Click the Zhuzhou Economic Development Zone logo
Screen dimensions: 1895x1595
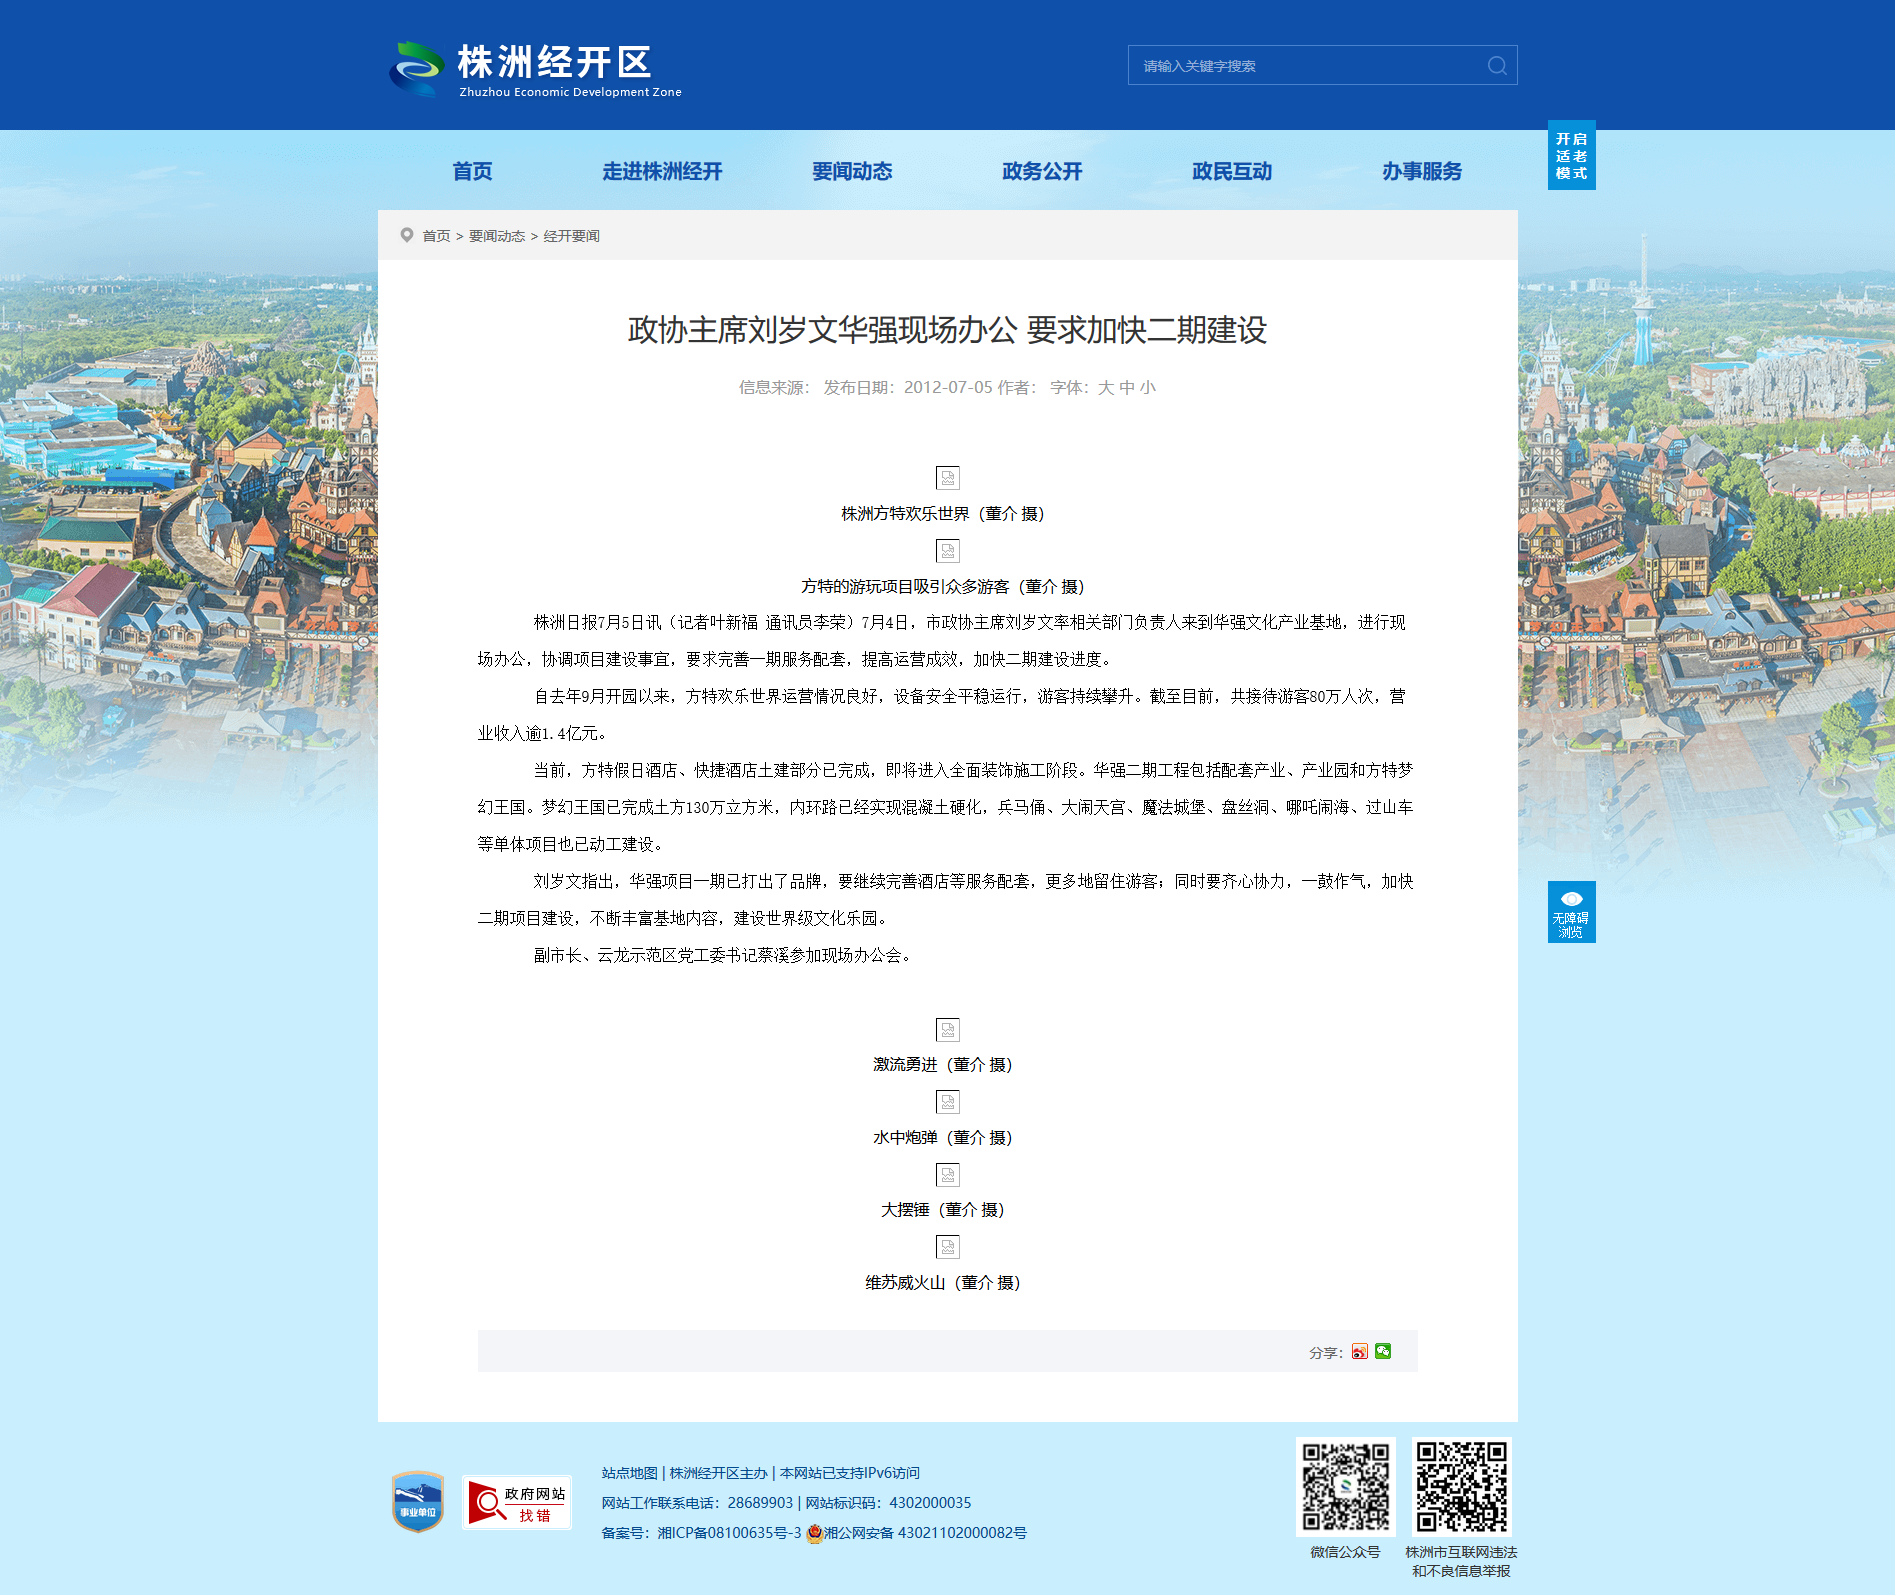(536, 68)
